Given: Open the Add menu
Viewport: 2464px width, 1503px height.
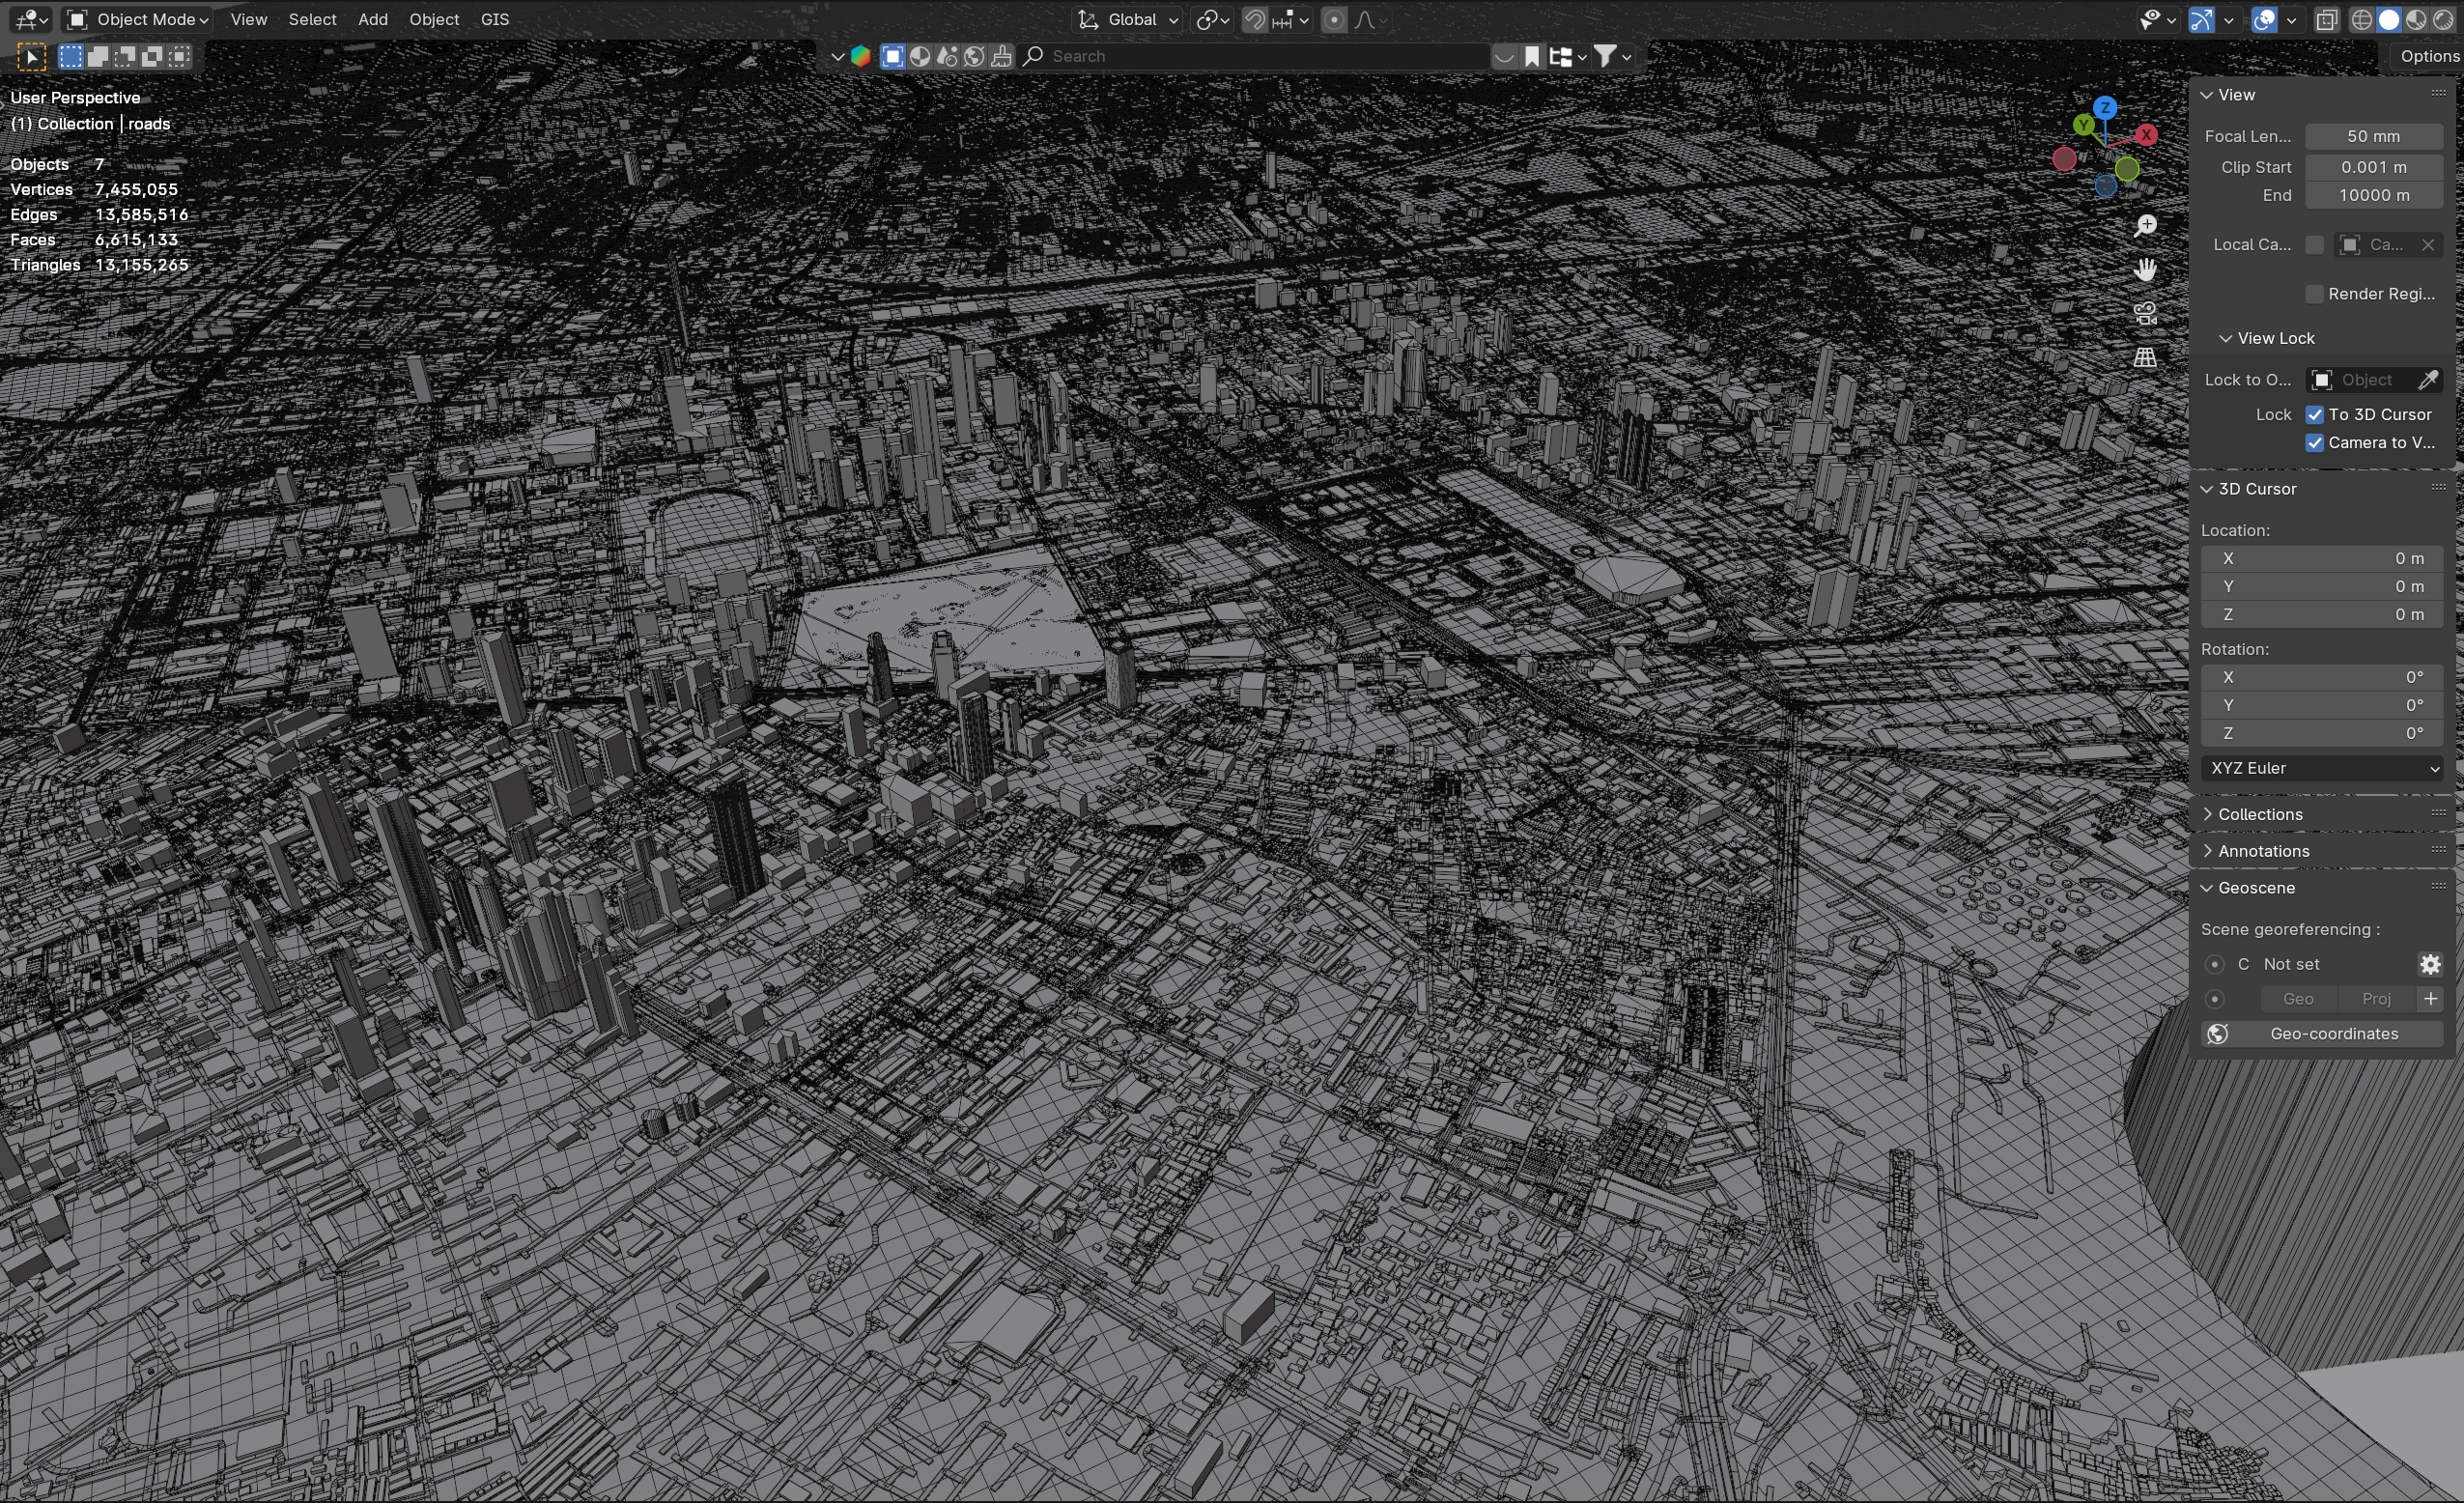Looking at the screenshot, I should [x=372, y=20].
